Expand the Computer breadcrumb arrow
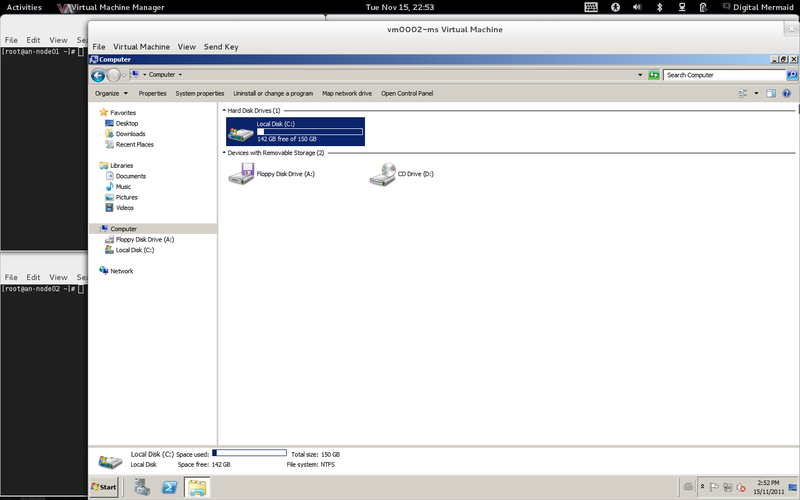The width and height of the screenshot is (800, 500). (x=180, y=74)
